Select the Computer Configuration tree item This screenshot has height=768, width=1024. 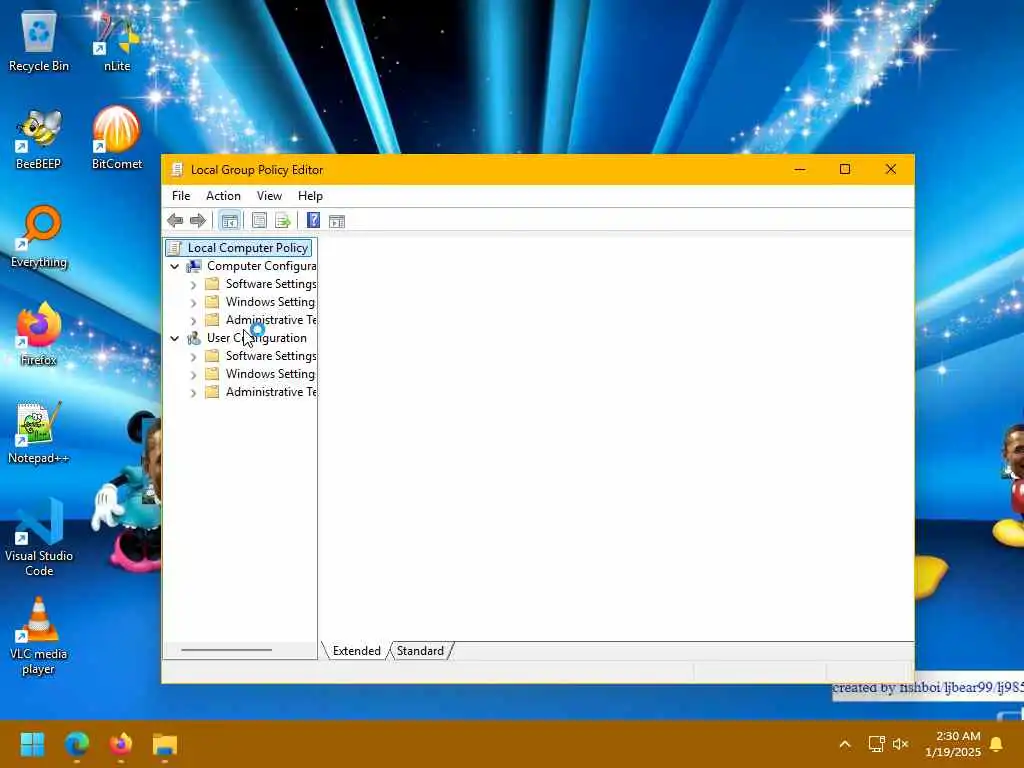(x=252, y=266)
